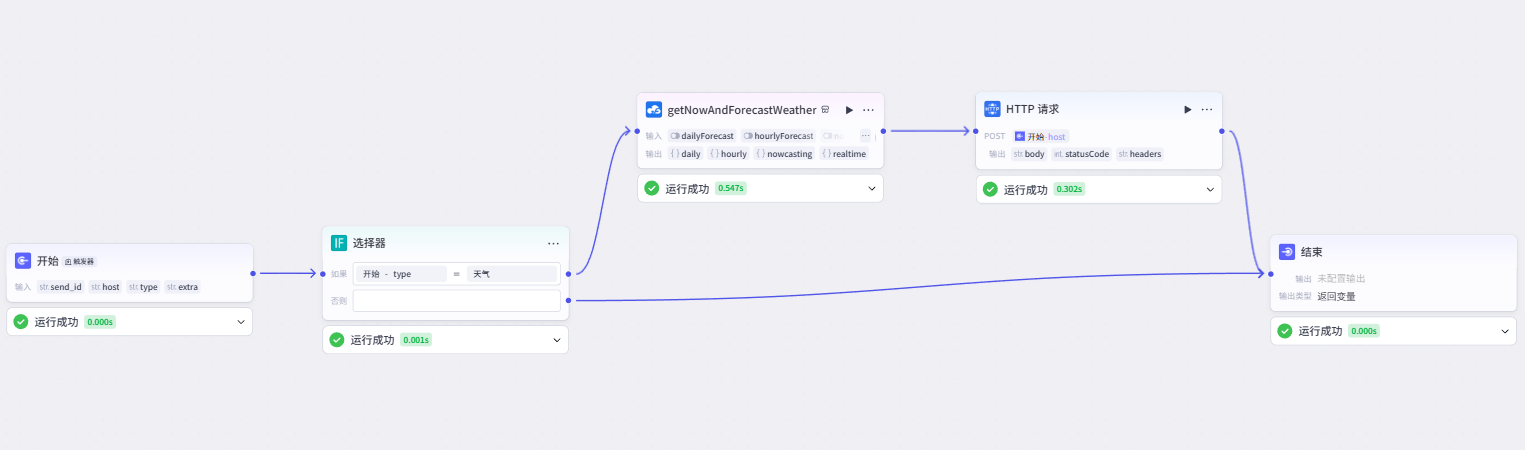
Task: Run the getNowAndForecastWeather node with play button
Action: tap(849, 110)
